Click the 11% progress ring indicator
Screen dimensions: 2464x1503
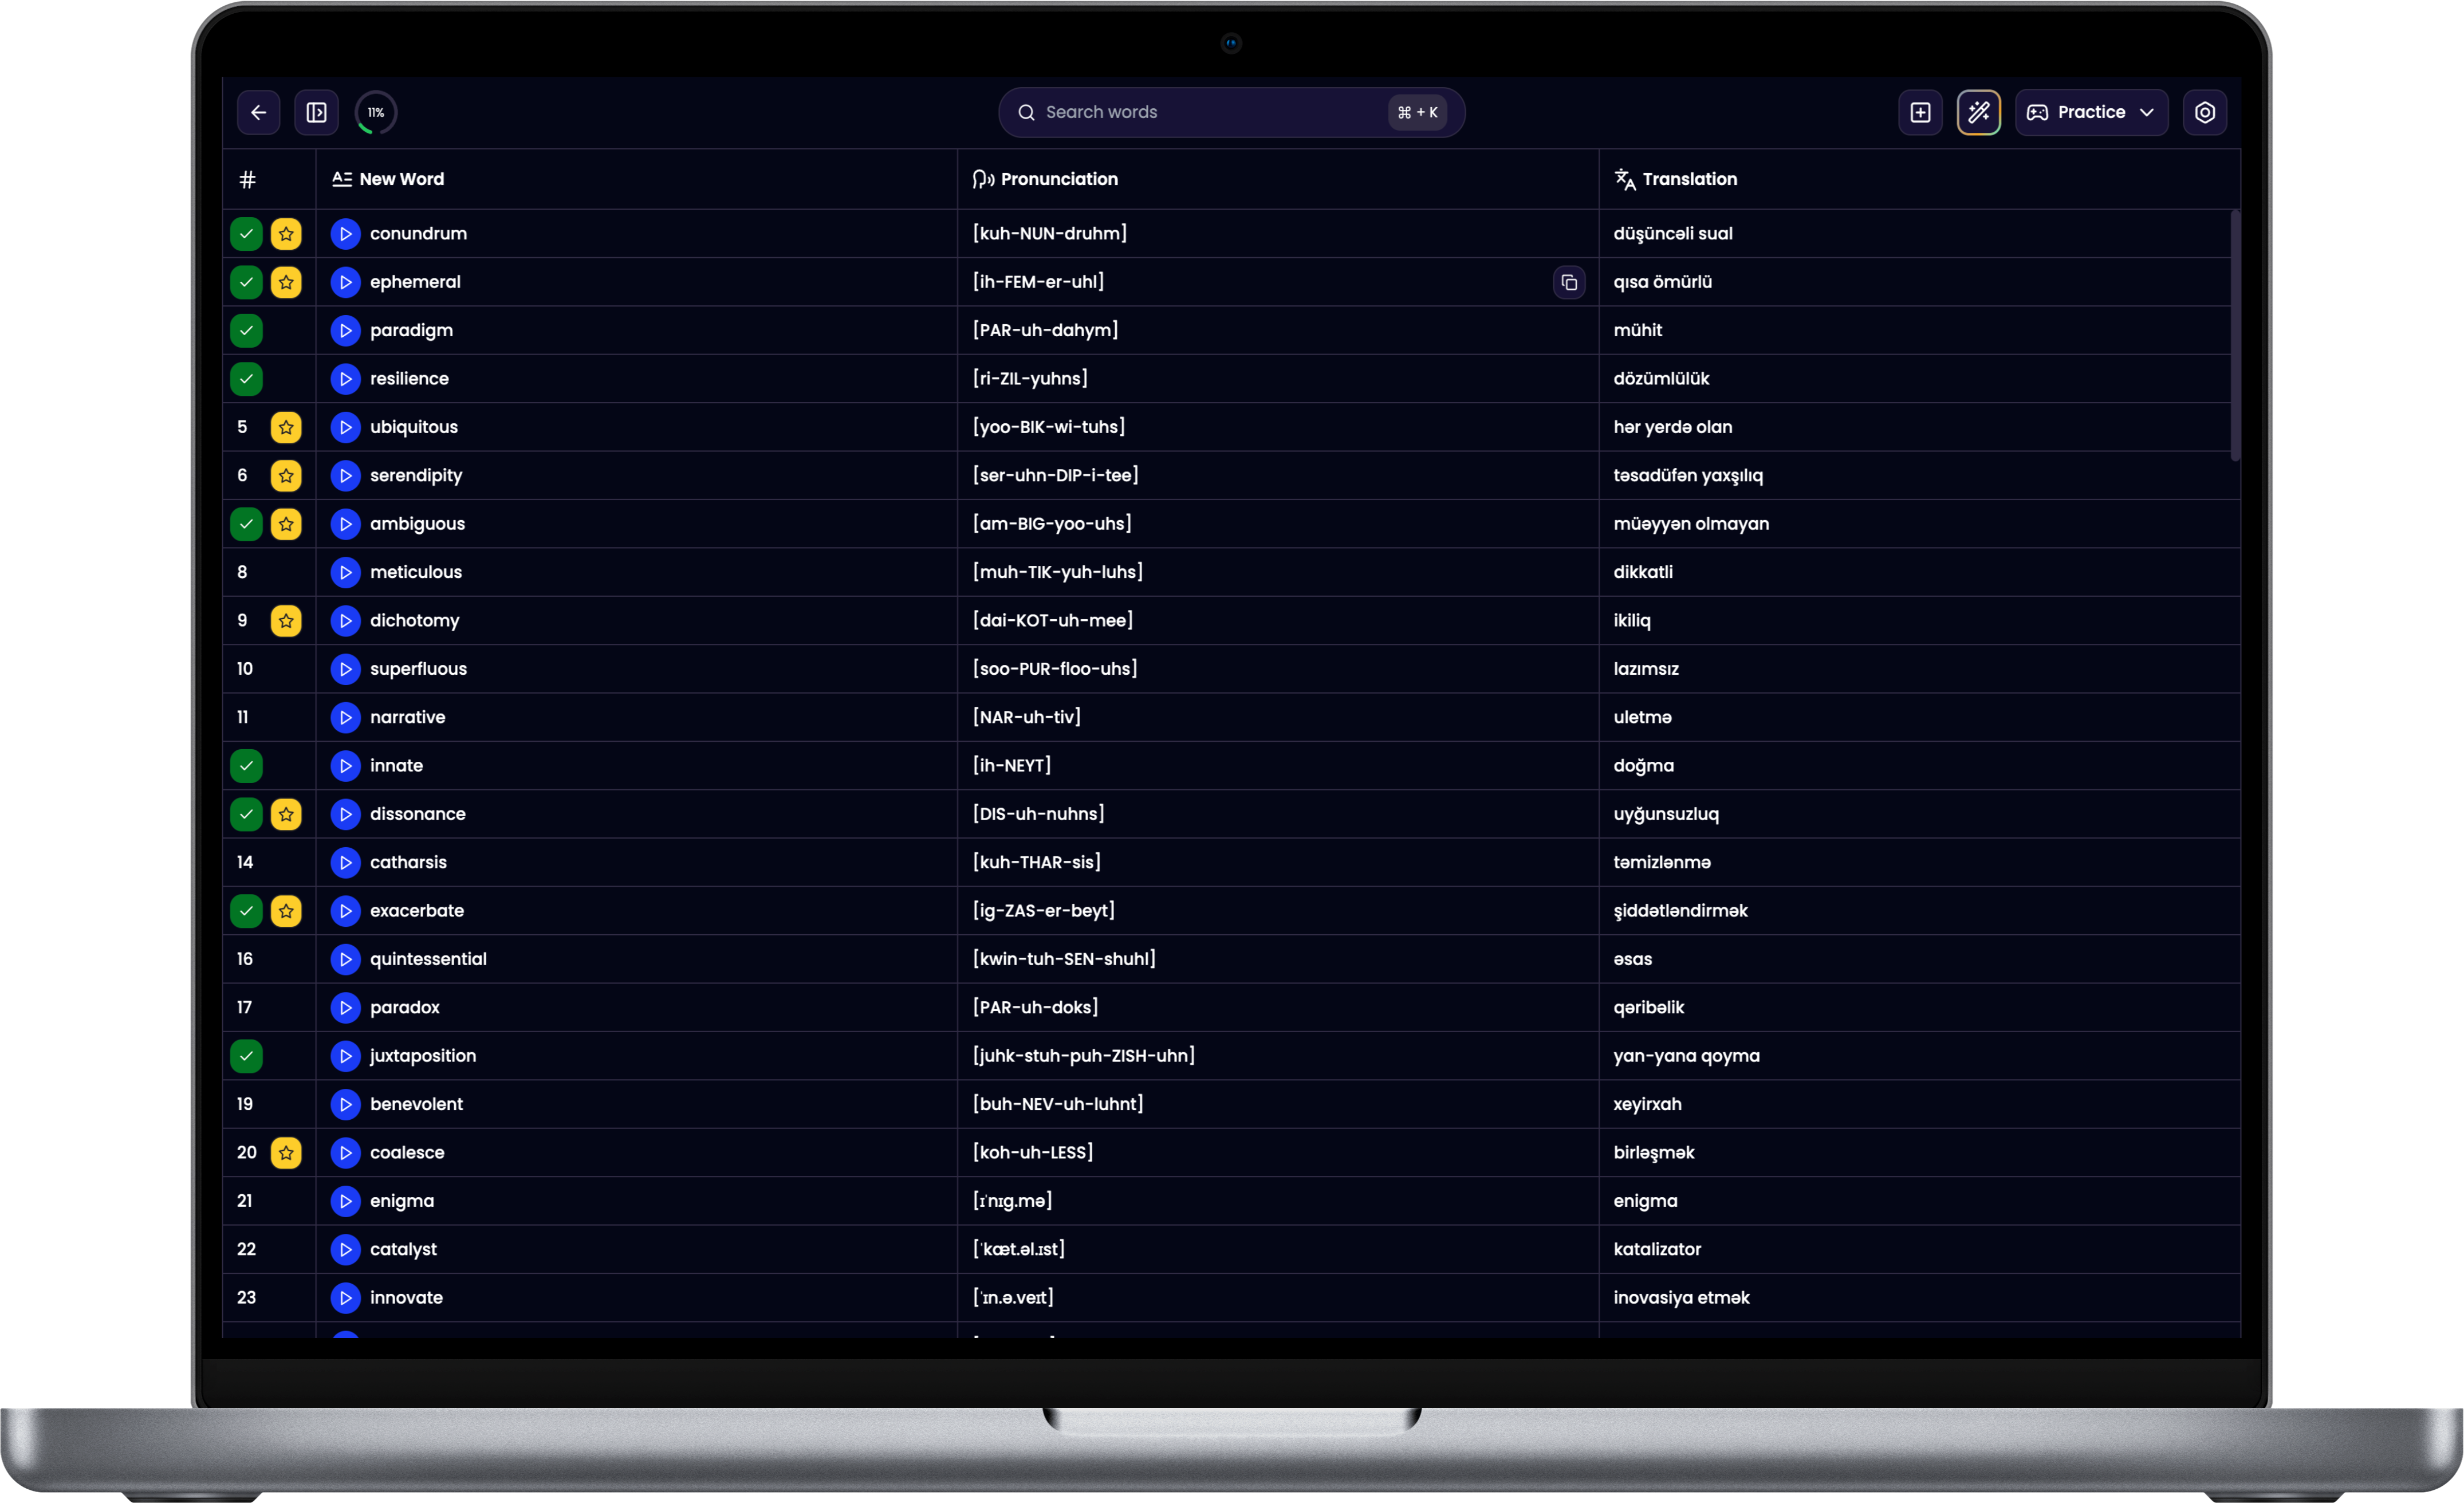tap(376, 112)
